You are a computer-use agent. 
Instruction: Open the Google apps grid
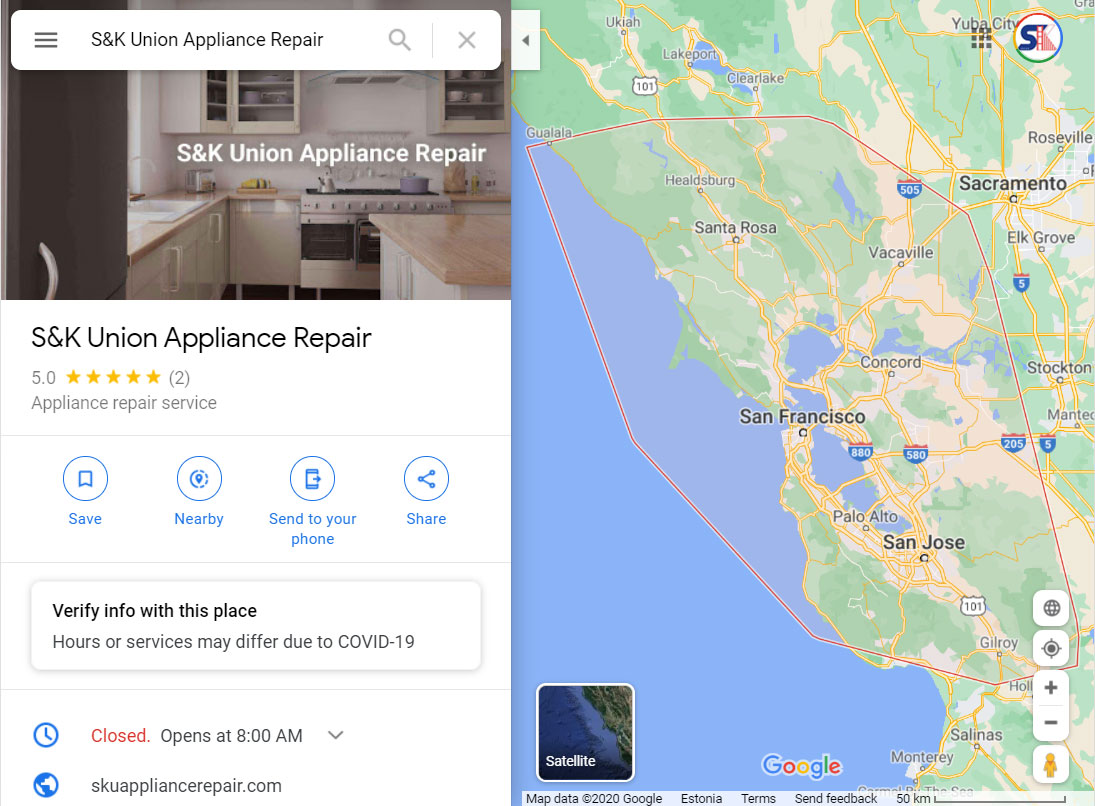coord(982,39)
